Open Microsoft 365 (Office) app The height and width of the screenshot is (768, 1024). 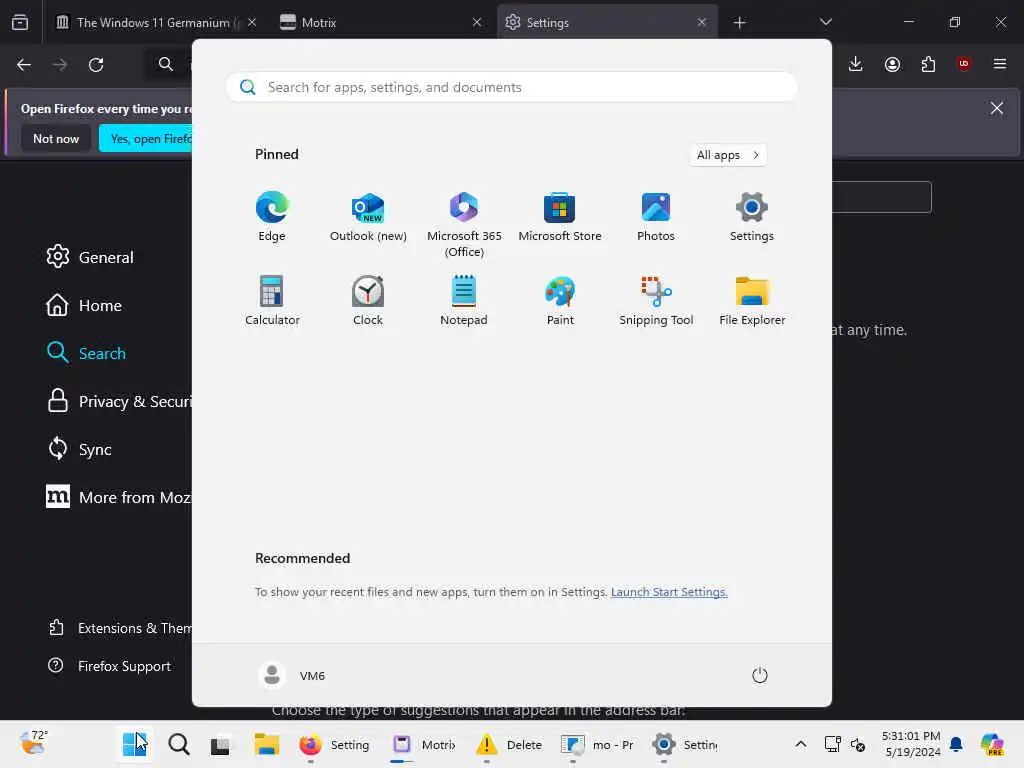[464, 224]
